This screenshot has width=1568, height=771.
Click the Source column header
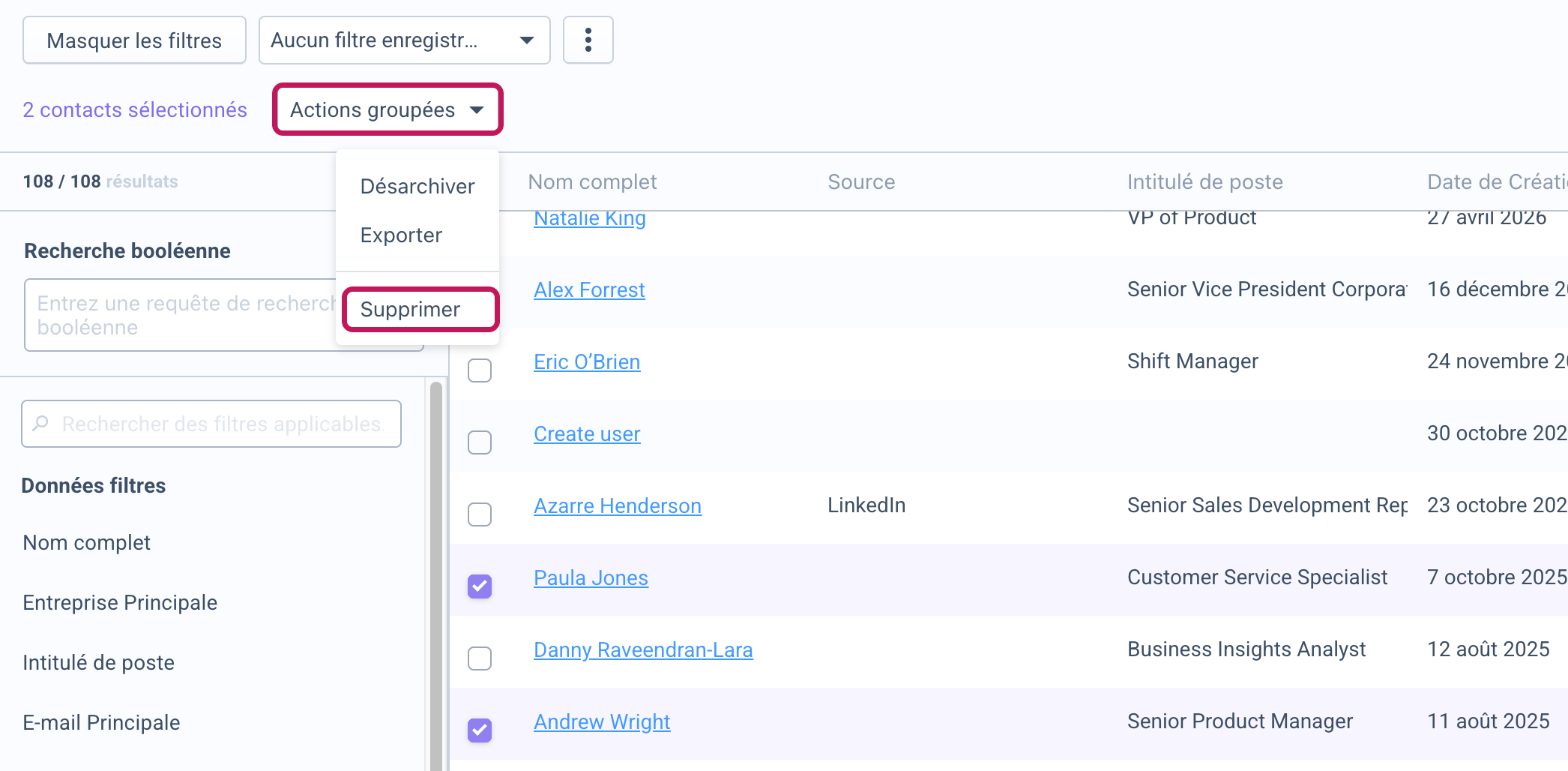pyautogui.click(x=861, y=182)
